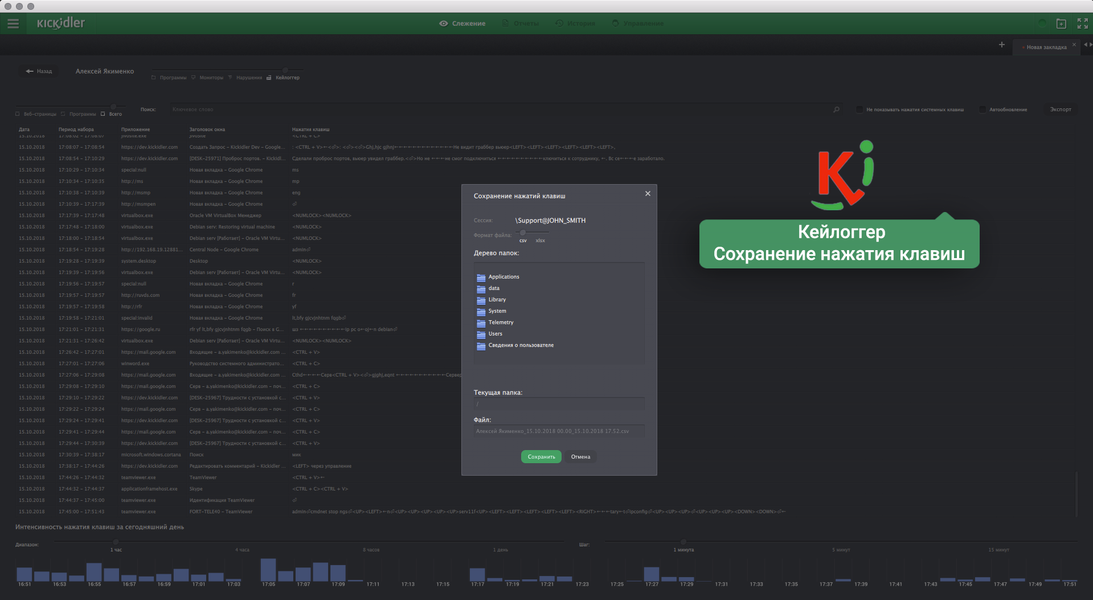Click the add-to-folder icon in the green header
Viewport: 1093px width, 600px height.
tap(1061, 24)
